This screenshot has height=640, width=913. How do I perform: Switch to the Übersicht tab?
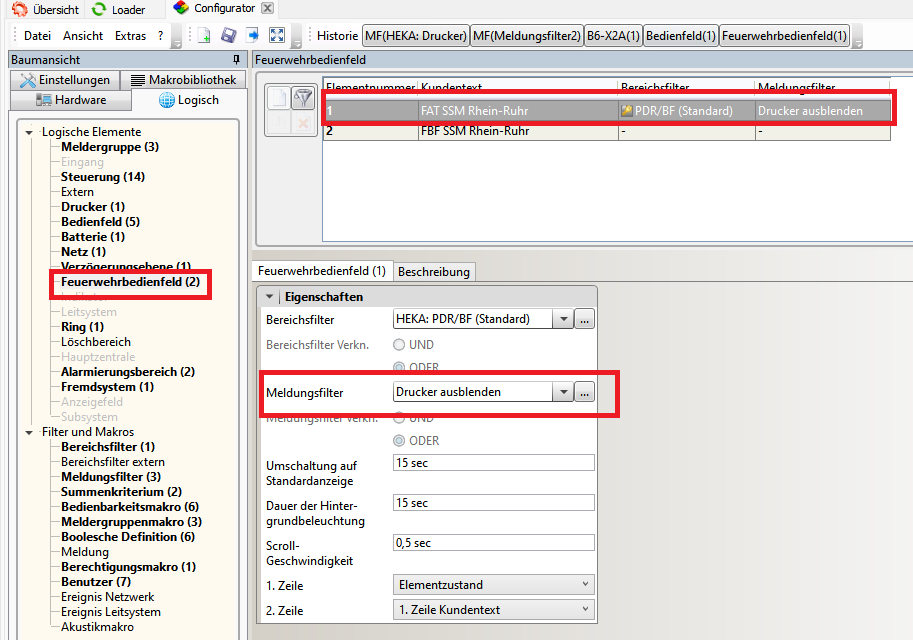pyautogui.click(x=46, y=9)
